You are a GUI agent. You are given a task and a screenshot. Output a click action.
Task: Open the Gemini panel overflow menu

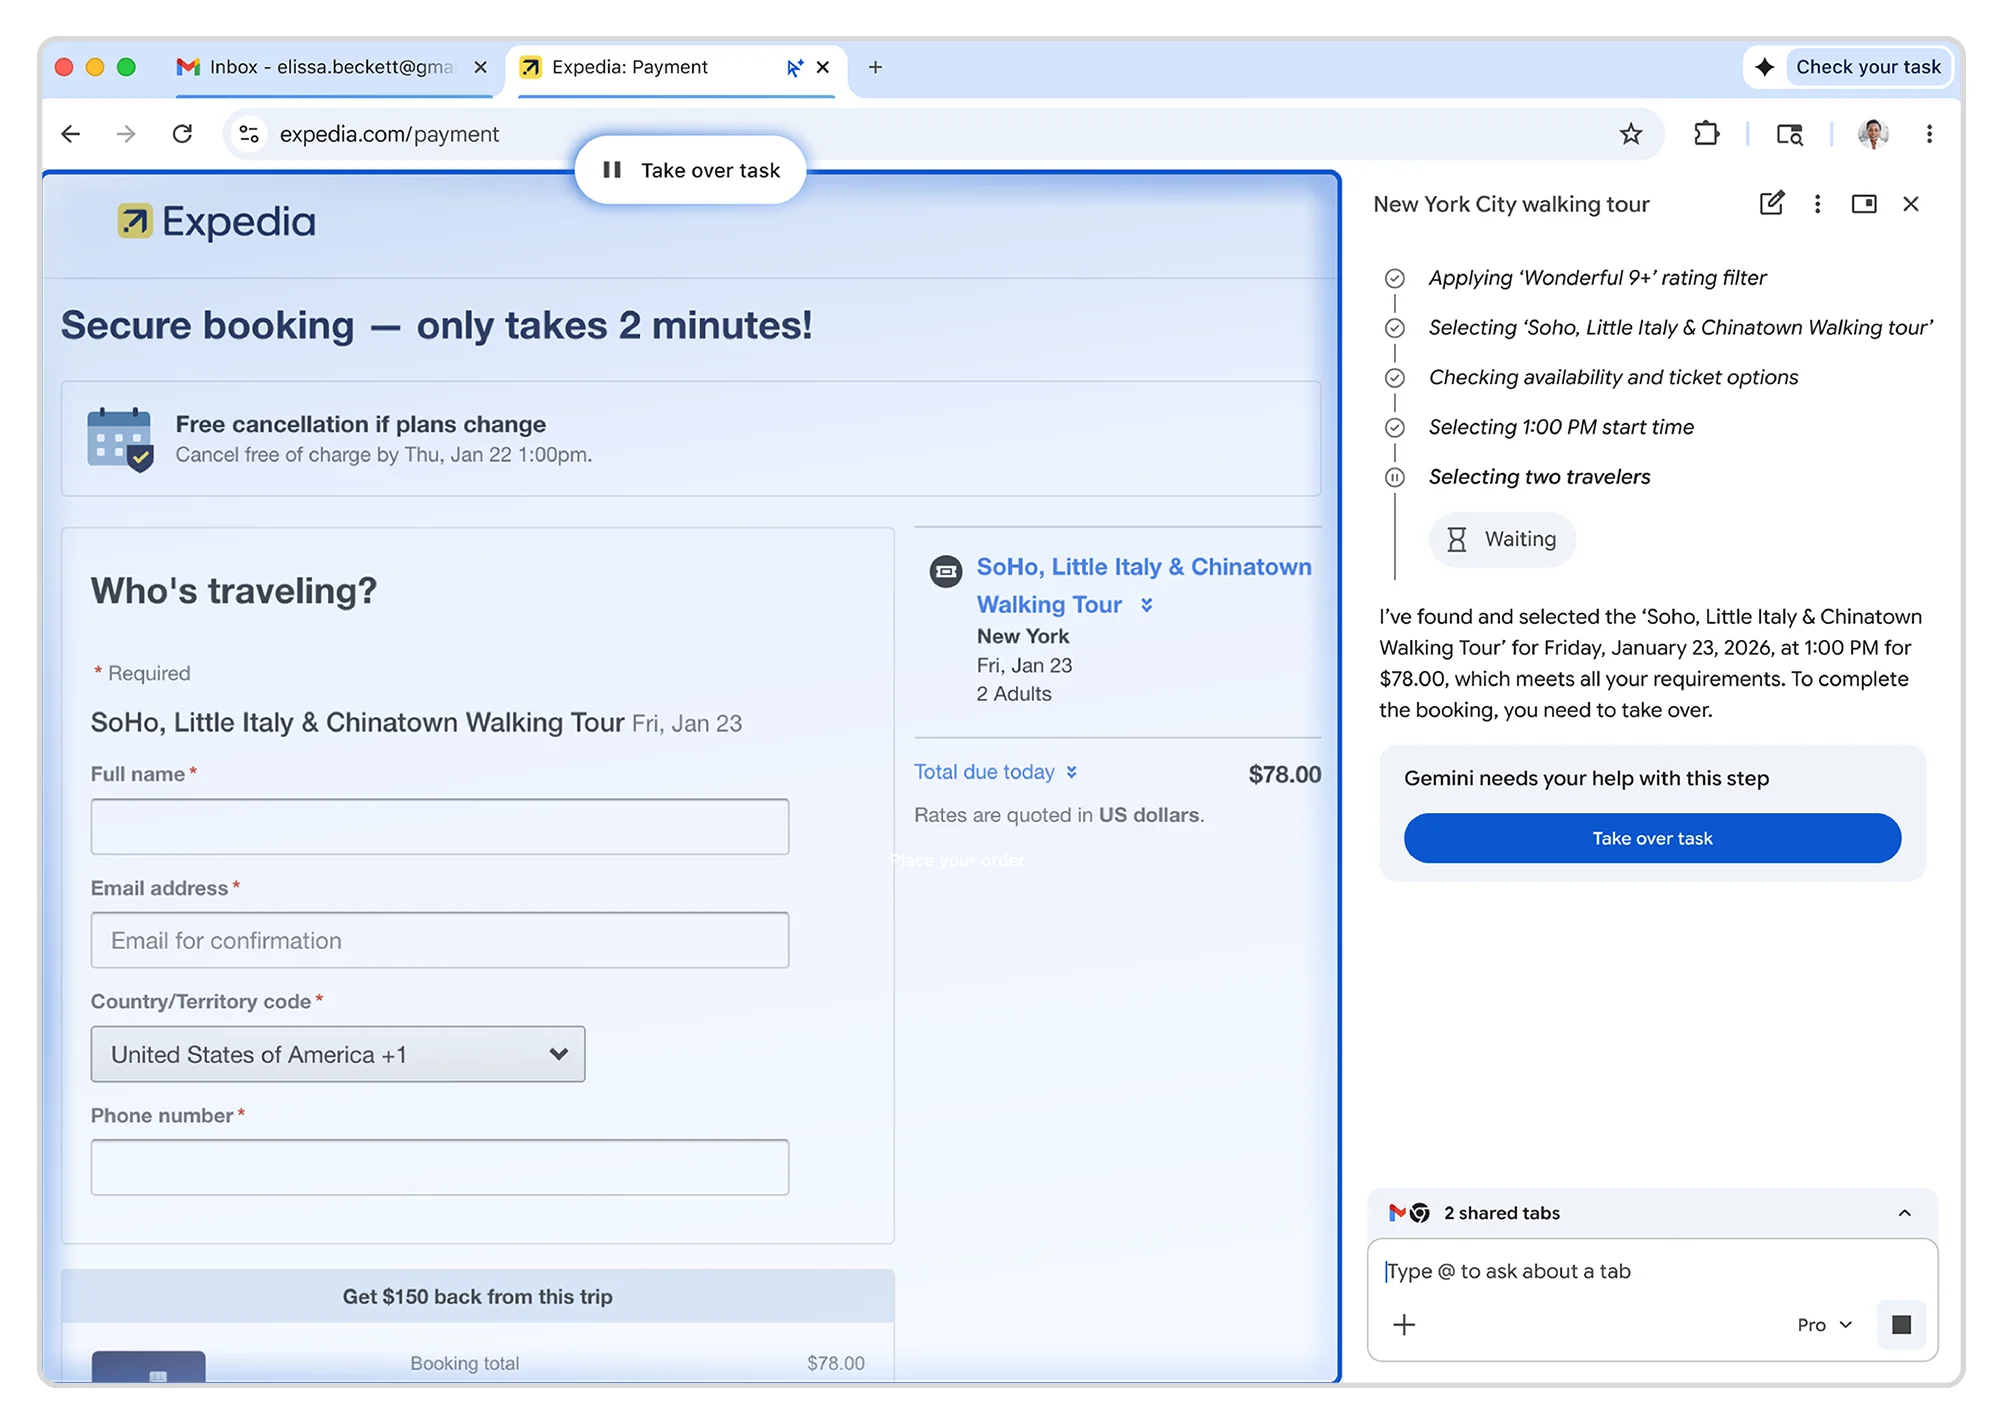tap(1817, 204)
